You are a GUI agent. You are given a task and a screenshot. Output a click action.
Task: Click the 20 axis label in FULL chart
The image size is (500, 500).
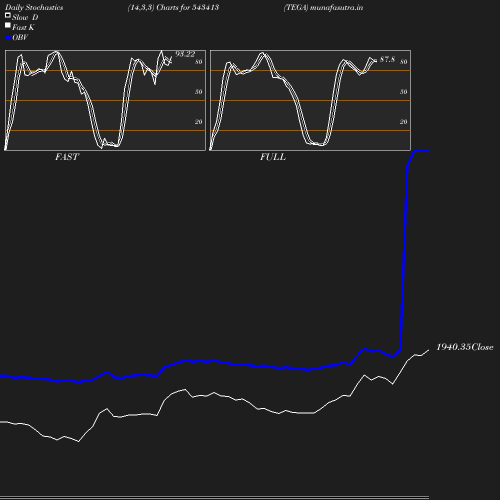[404, 122]
